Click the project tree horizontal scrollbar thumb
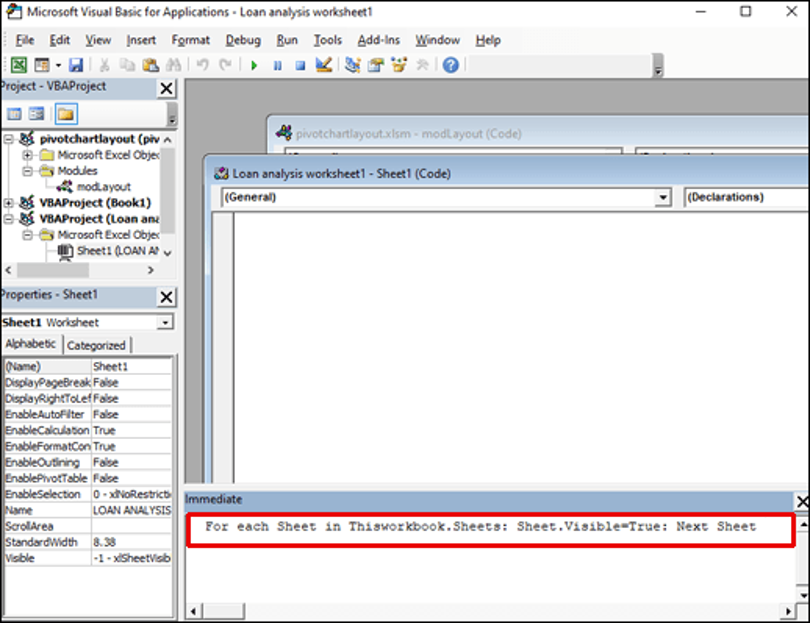 pos(53,270)
